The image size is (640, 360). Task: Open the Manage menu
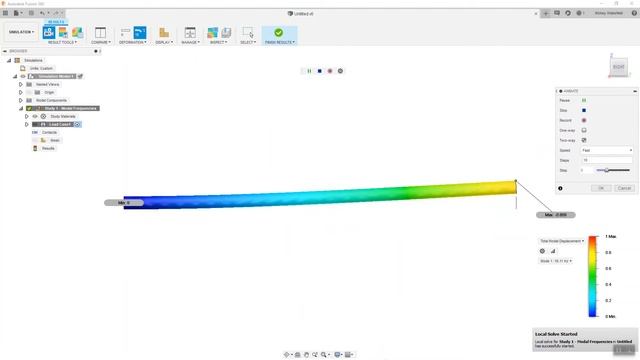[190, 42]
